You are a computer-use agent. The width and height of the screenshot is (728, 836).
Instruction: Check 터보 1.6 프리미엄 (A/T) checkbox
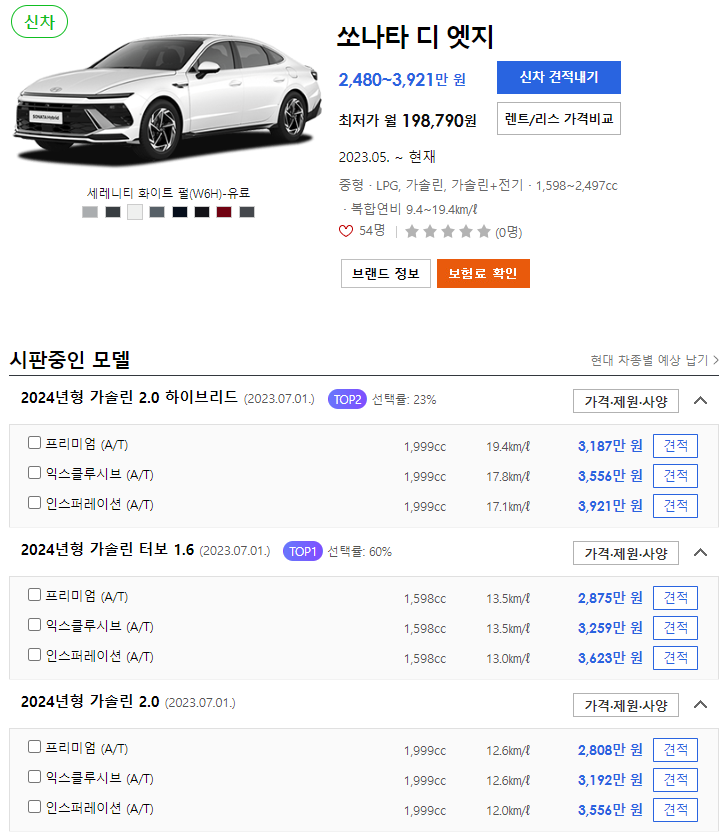point(34,595)
